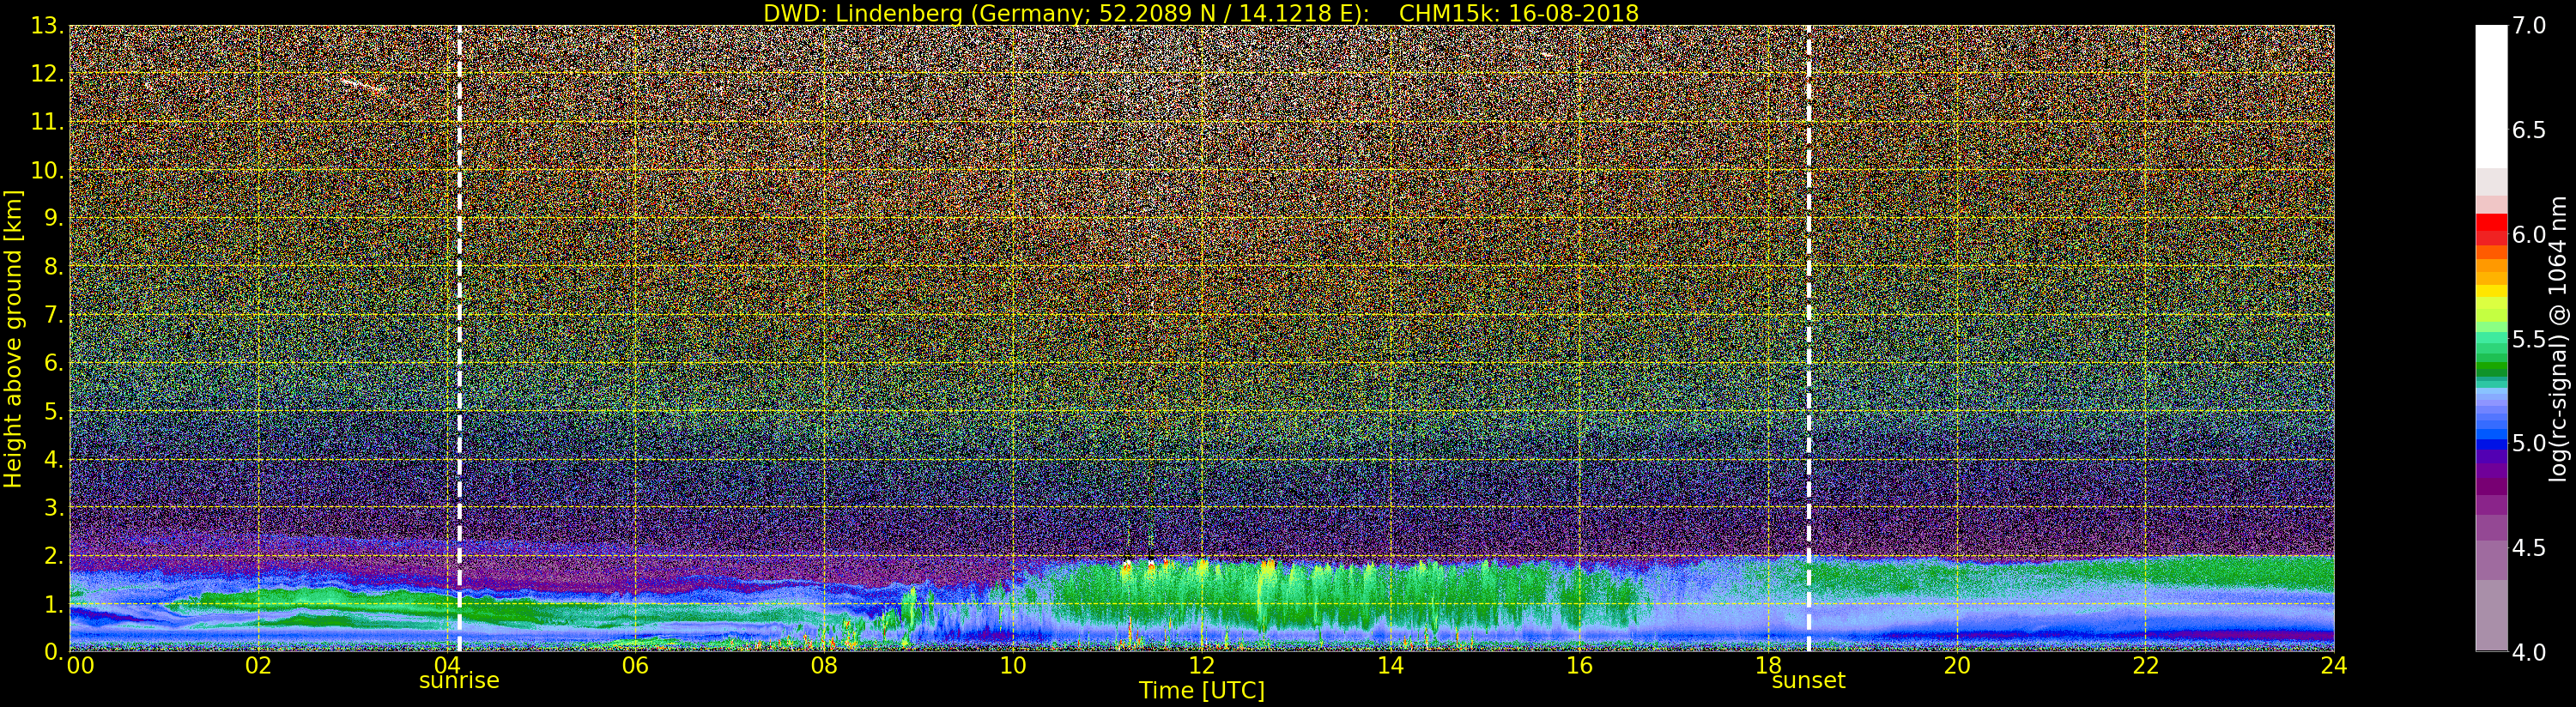Click the '14' time axis tick label
The image size is (2576, 707).
pyautogui.click(x=1390, y=666)
